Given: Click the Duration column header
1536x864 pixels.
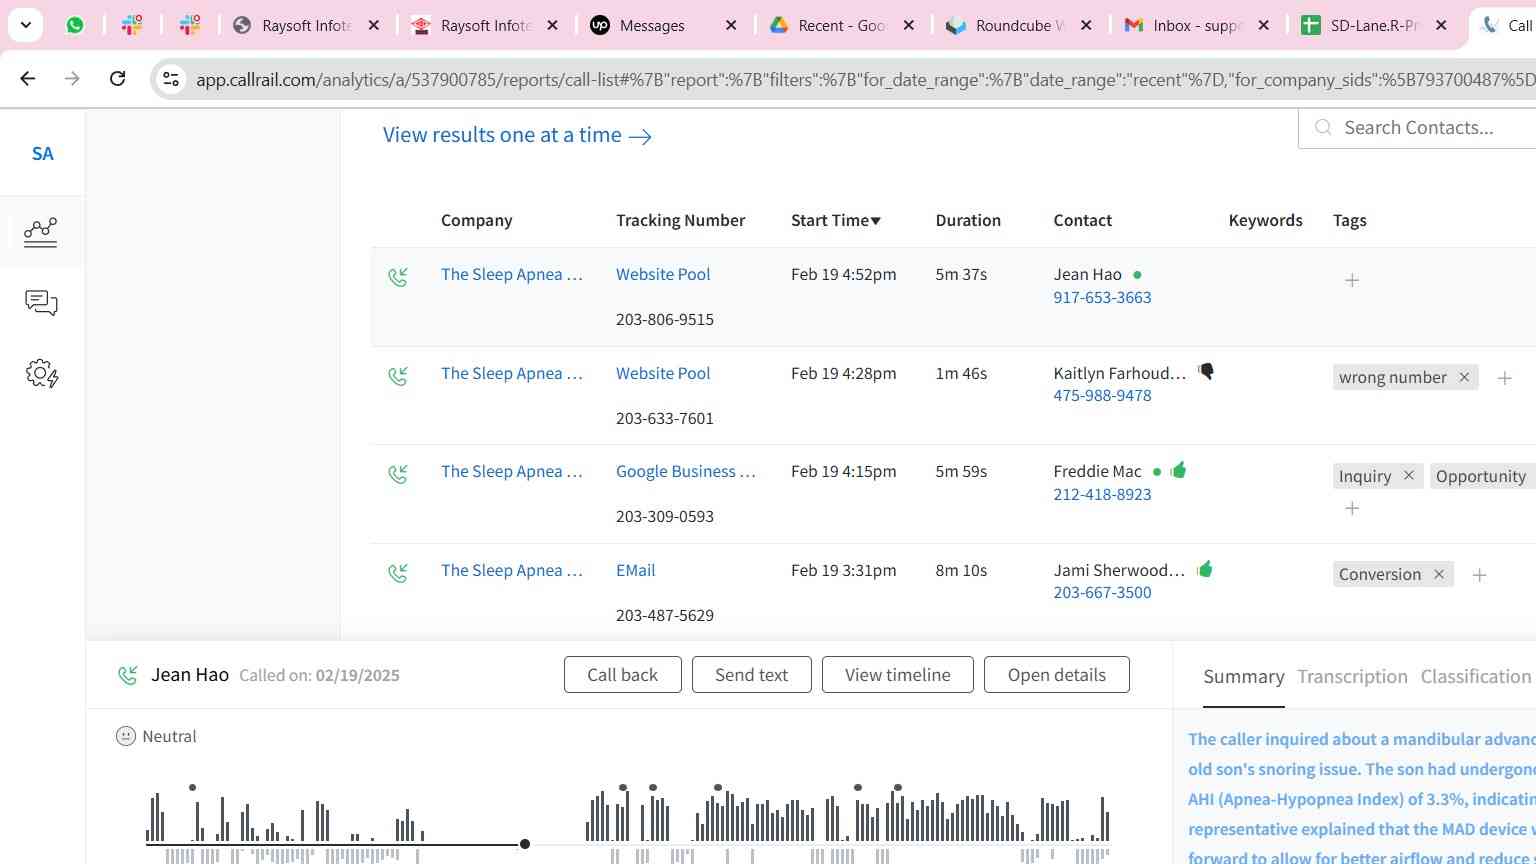Looking at the screenshot, I should (967, 220).
